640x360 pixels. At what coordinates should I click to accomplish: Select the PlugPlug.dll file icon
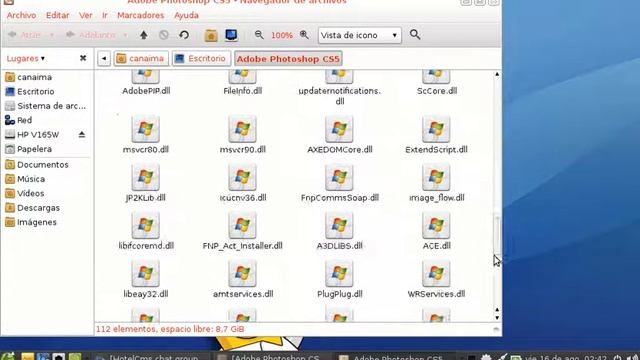[x=339, y=273]
